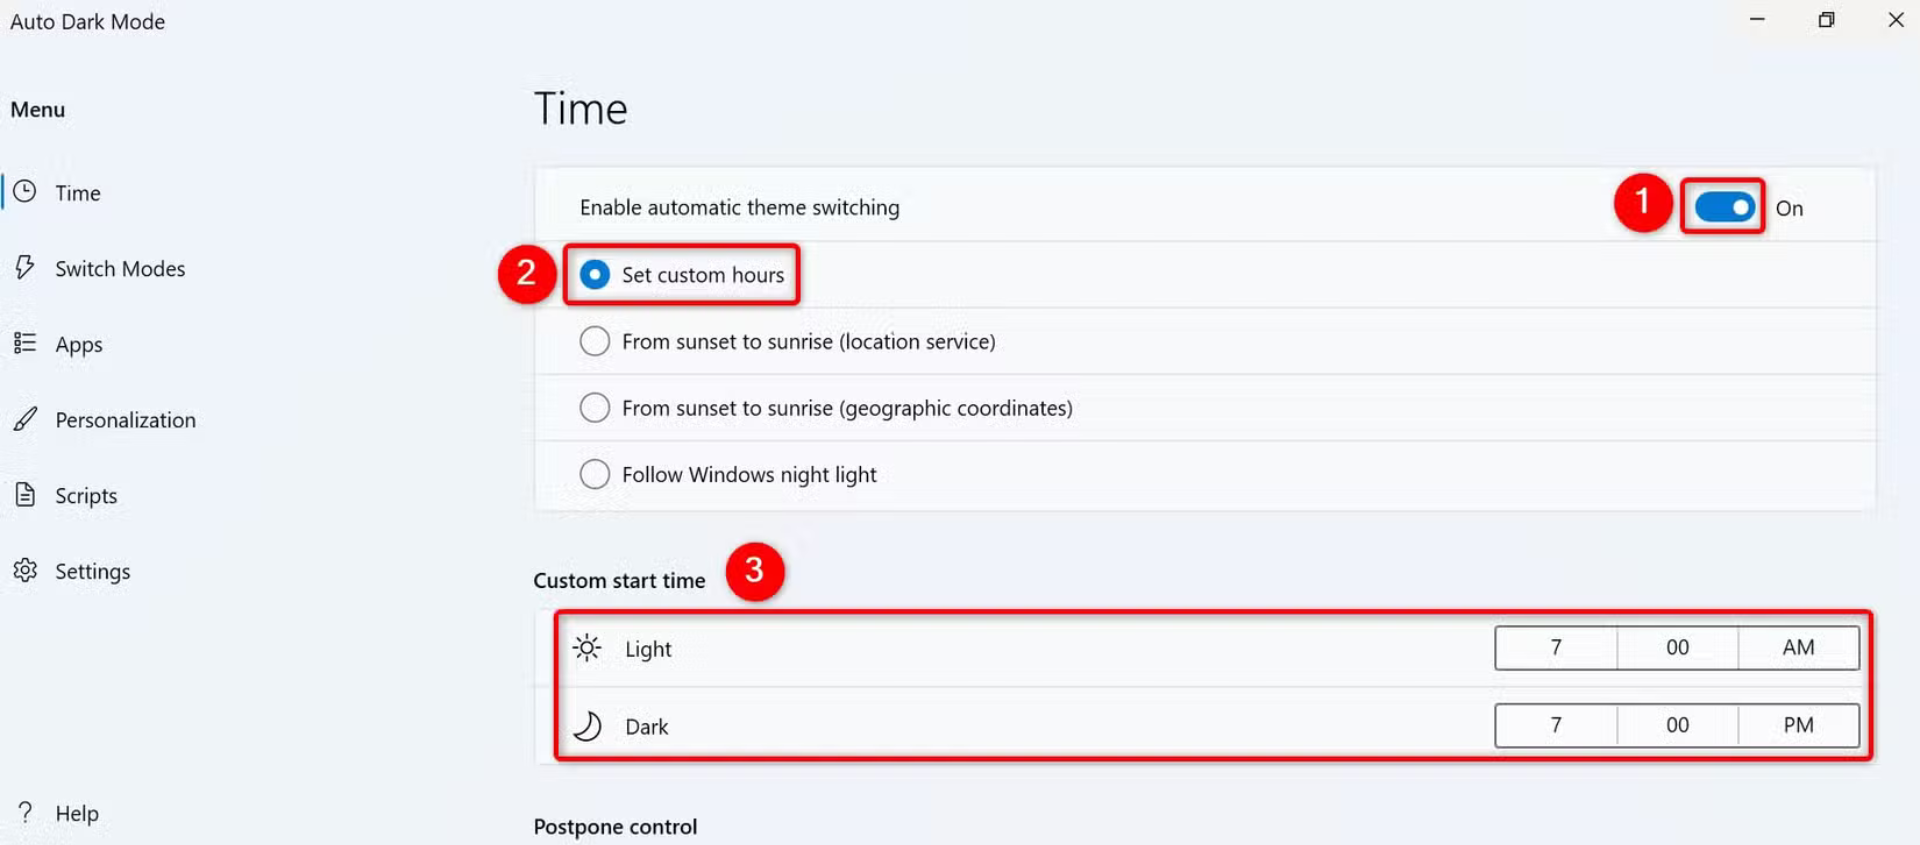Click the Enable automatic theme switching text

pyautogui.click(x=740, y=207)
